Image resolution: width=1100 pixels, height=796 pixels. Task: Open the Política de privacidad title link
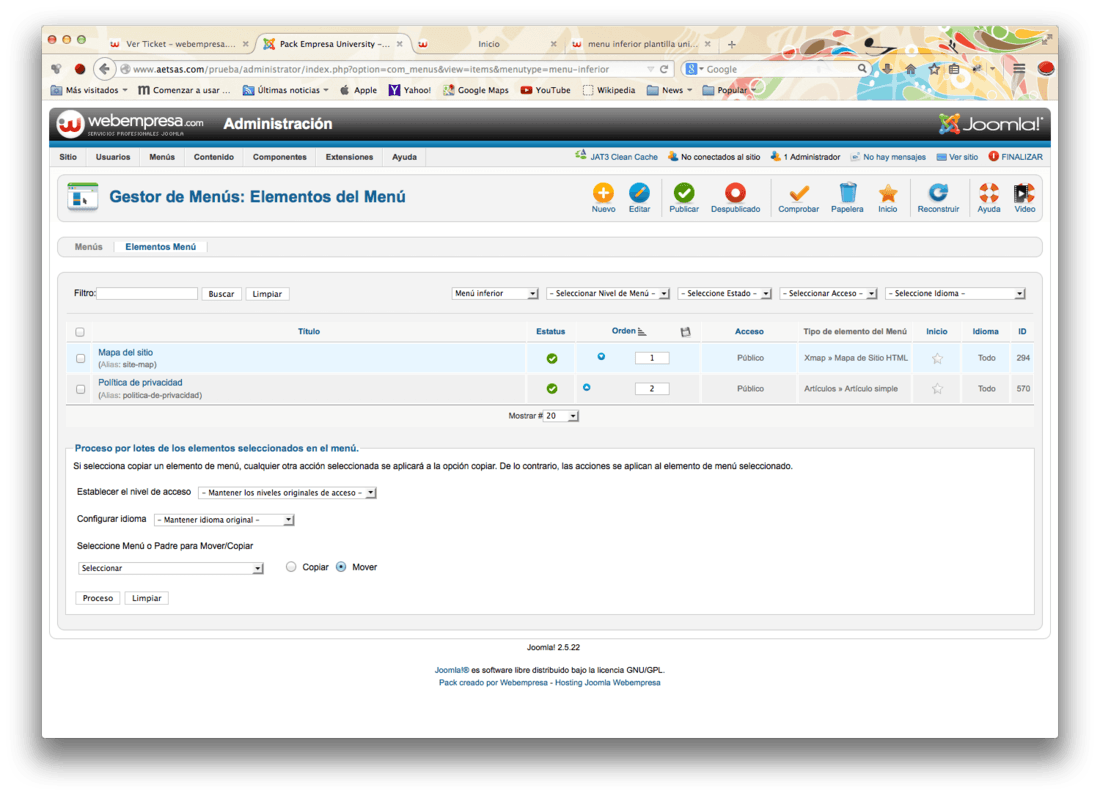click(140, 382)
